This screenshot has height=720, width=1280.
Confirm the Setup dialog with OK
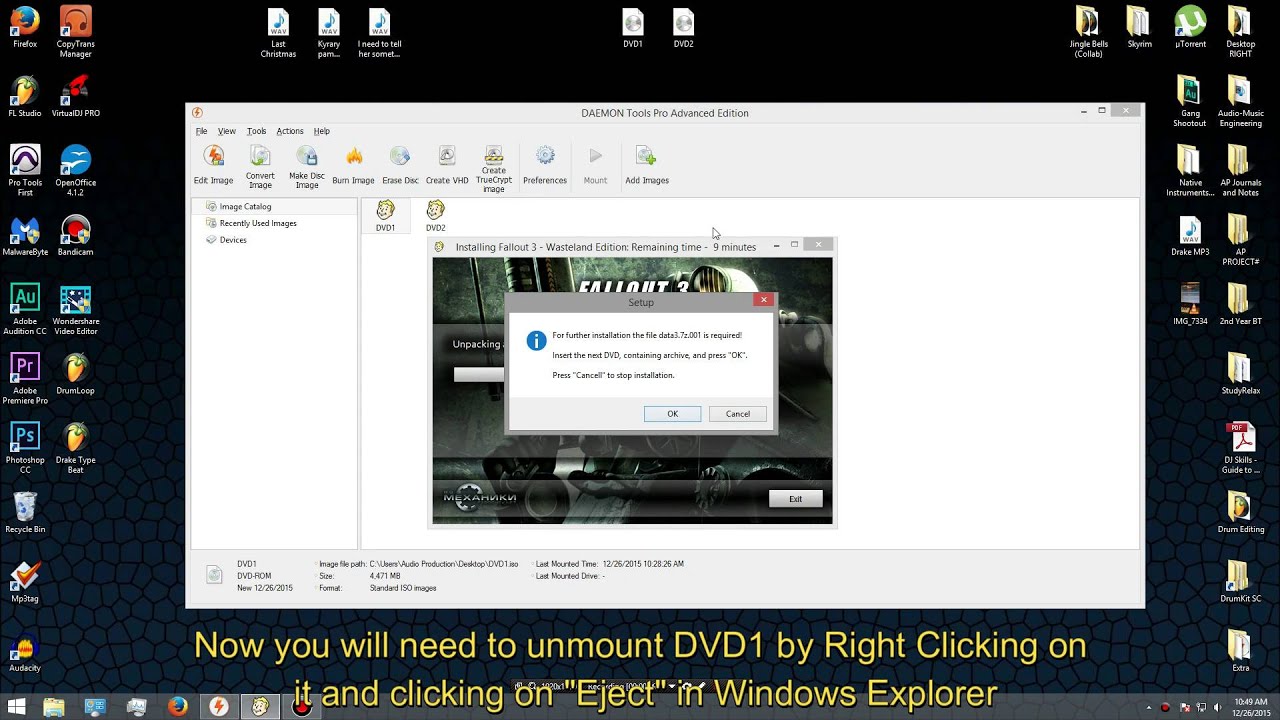(x=672, y=414)
